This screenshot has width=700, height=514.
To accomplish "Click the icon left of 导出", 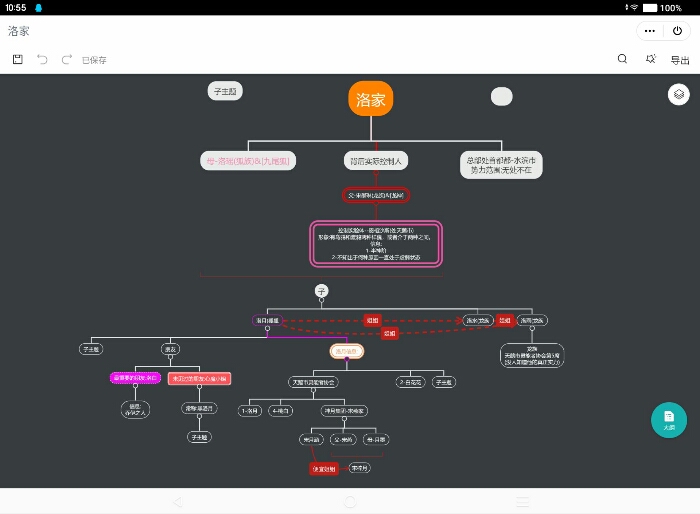I will click(x=651, y=59).
